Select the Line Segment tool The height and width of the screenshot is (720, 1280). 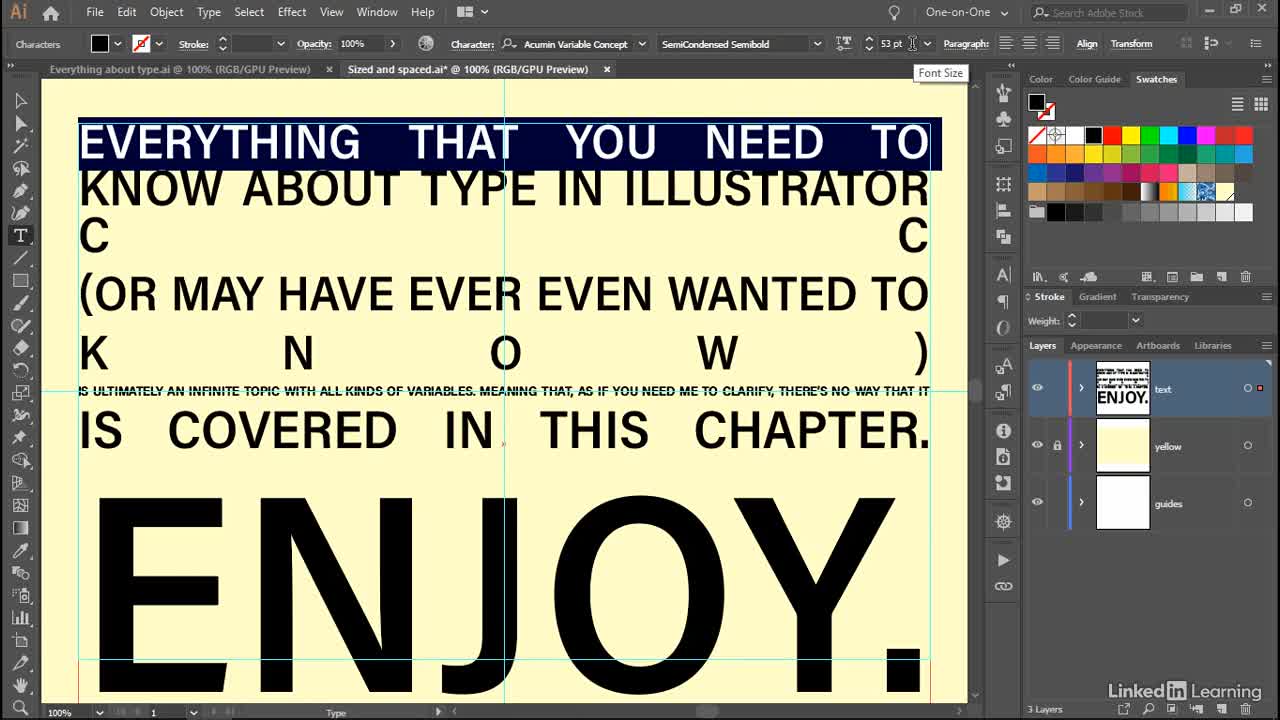click(20, 258)
